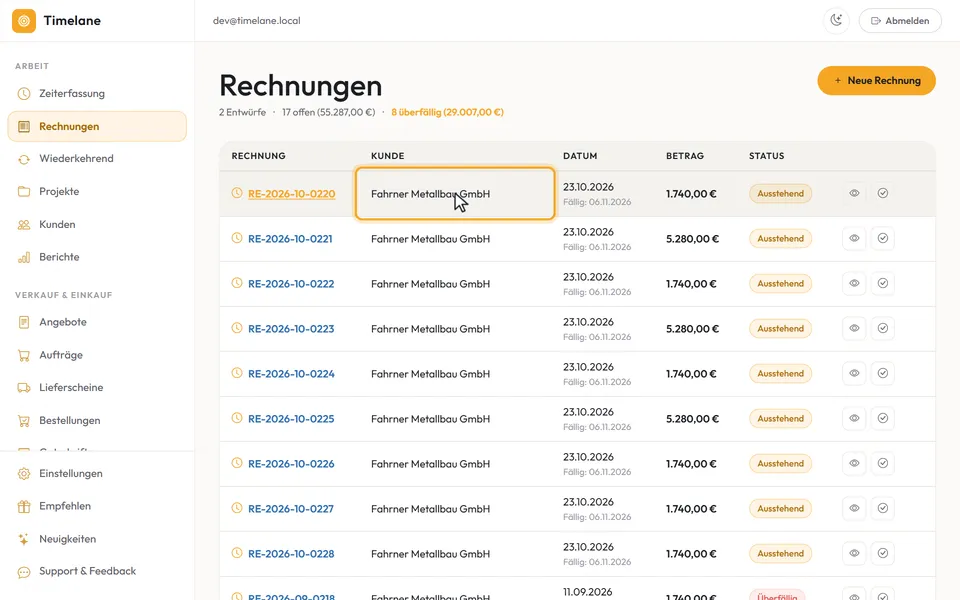Preview invoice RE-2026-10-0225 with eye icon
The height and width of the screenshot is (600, 960).
pos(854,418)
